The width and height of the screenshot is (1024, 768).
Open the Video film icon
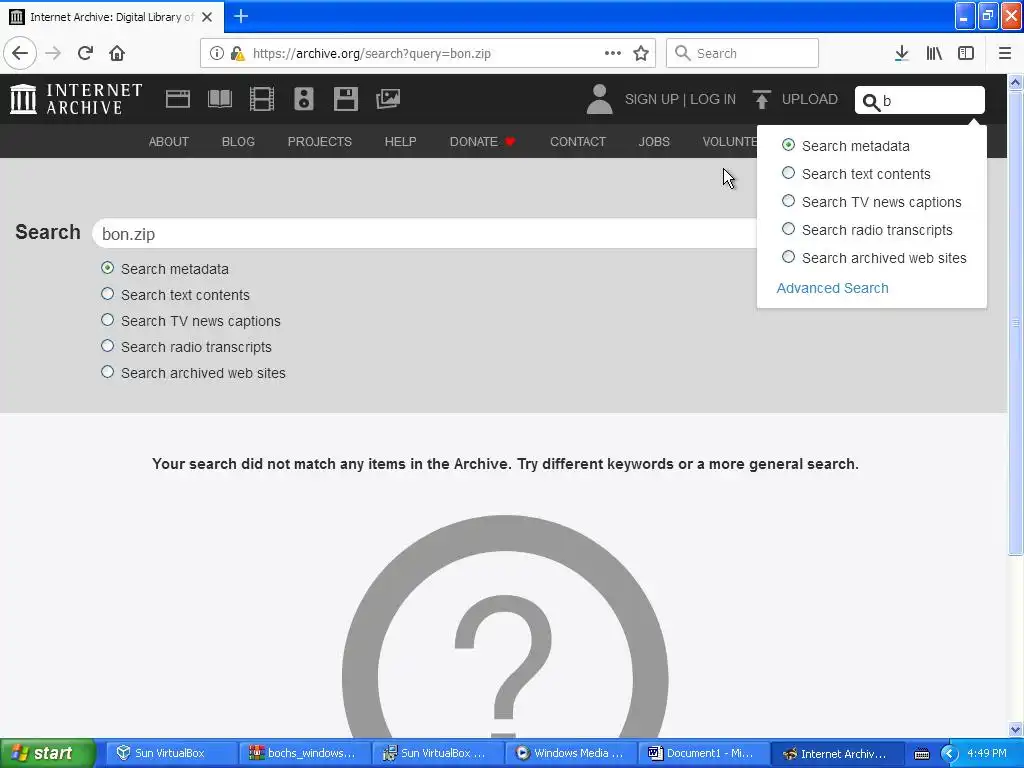click(x=262, y=99)
